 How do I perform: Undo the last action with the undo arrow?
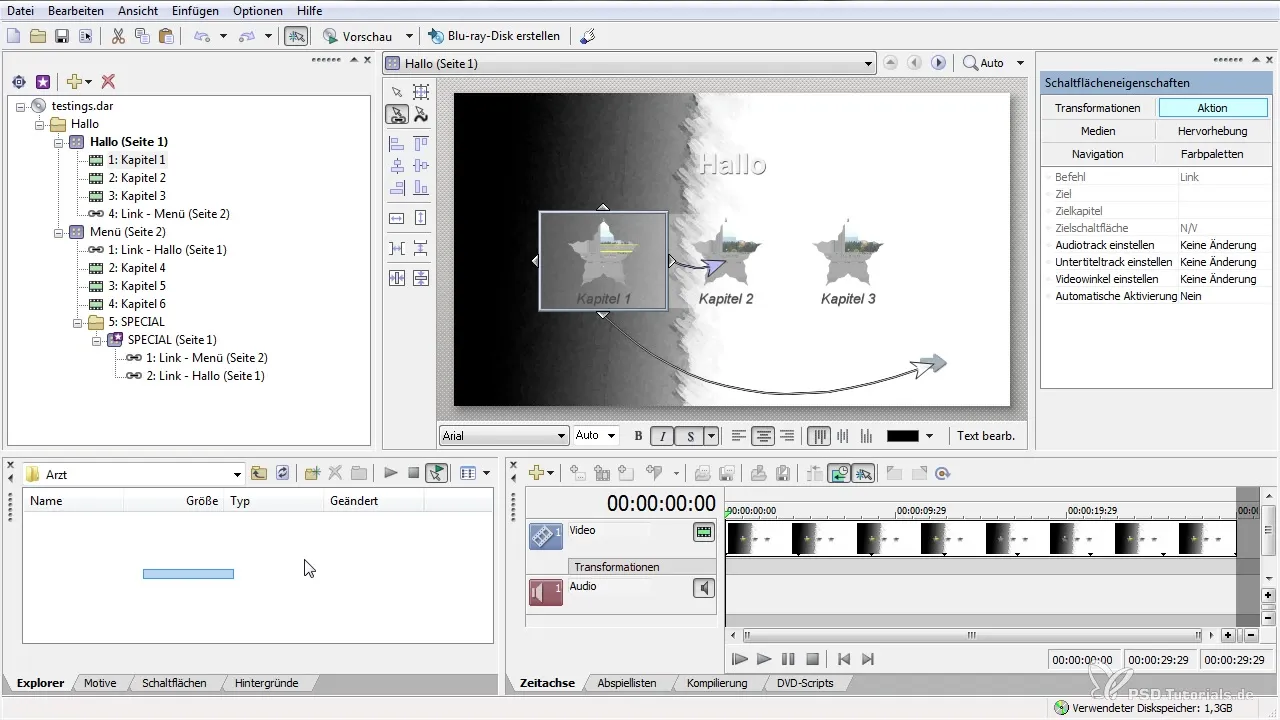click(x=202, y=36)
